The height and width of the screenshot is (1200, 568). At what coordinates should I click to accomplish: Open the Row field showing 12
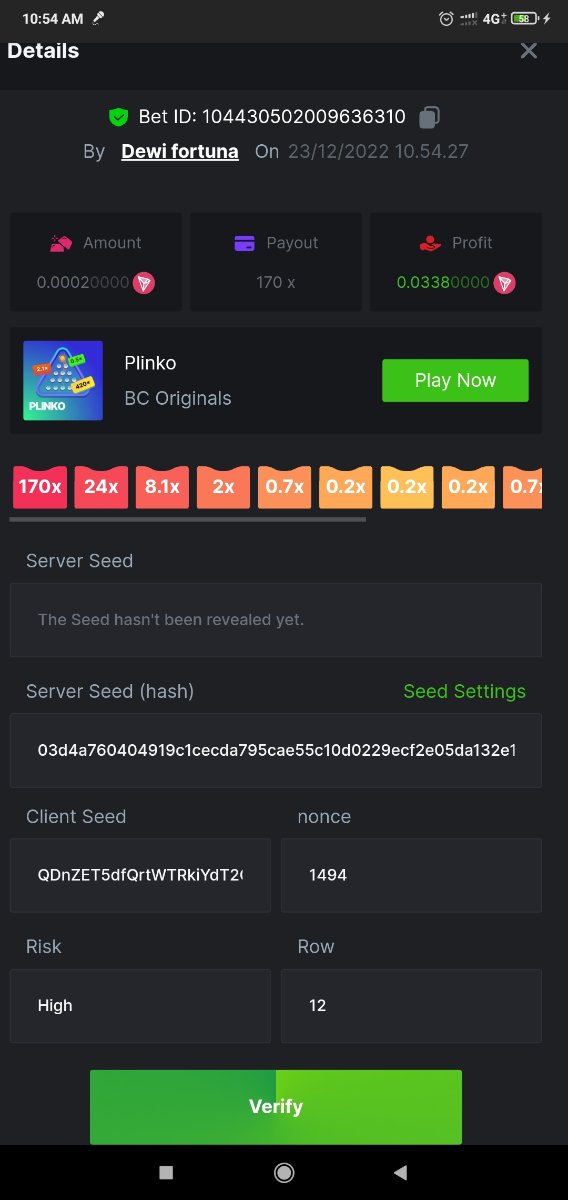(x=411, y=1006)
